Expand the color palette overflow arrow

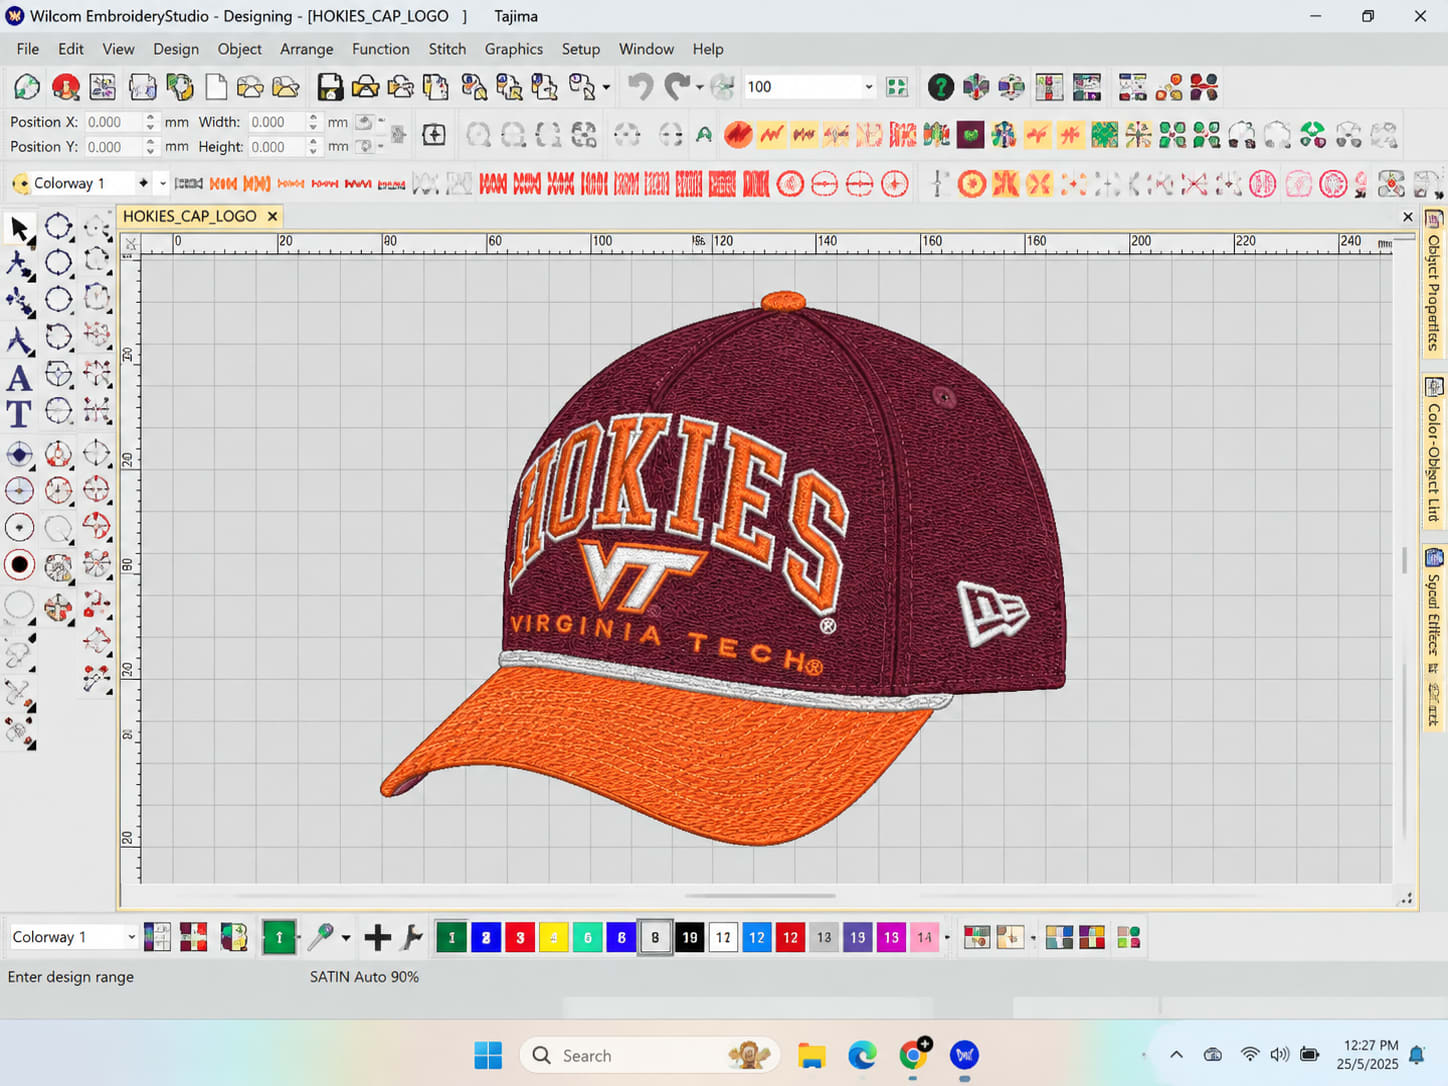pos(947,938)
